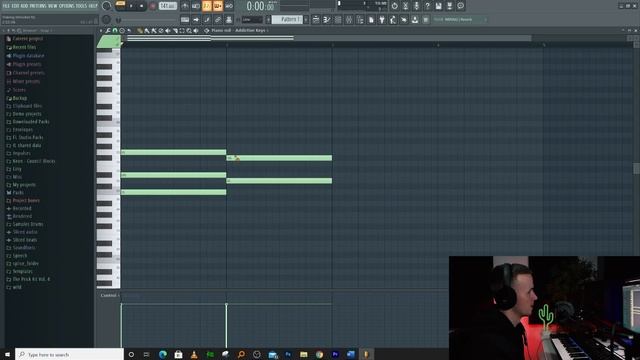Viewport: 640px width, 360px height.
Task: Open the piano roll stamp tool icon
Action: click(x=122, y=31)
